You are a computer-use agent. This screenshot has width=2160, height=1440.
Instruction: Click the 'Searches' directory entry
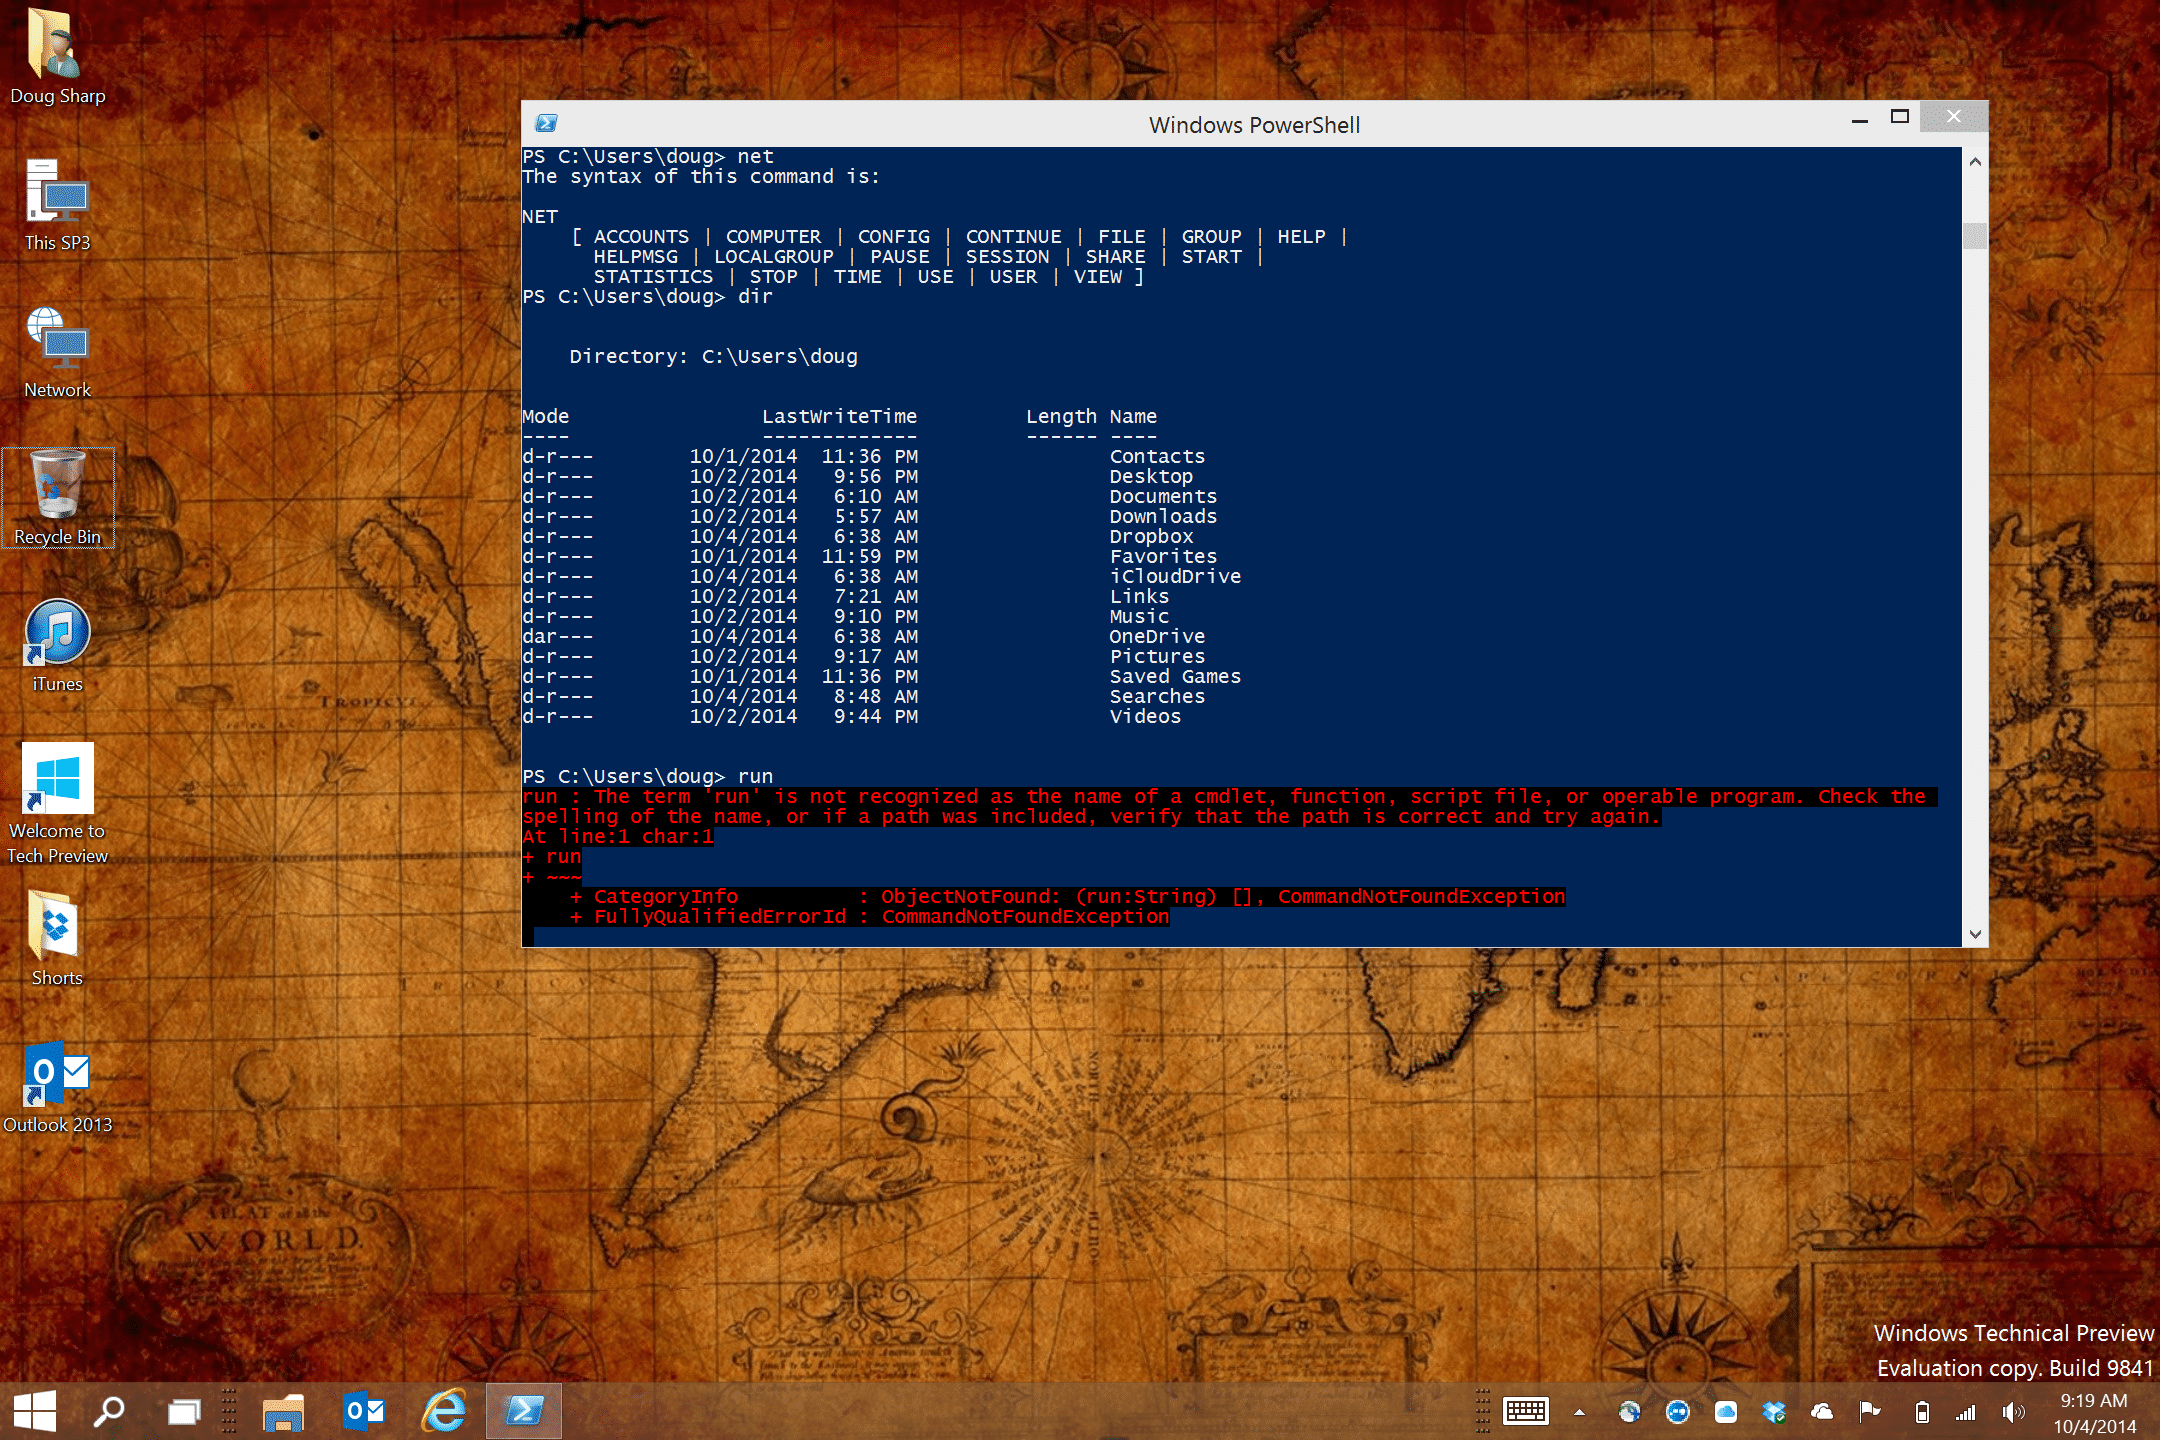click(1157, 697)
